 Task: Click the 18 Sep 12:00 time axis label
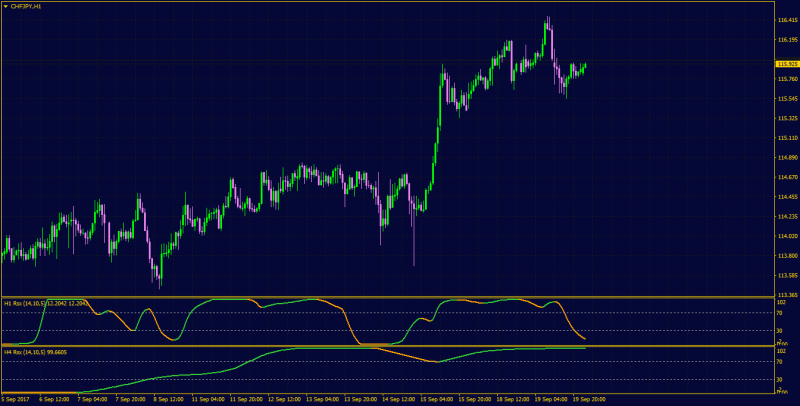(x=513, y=399)
